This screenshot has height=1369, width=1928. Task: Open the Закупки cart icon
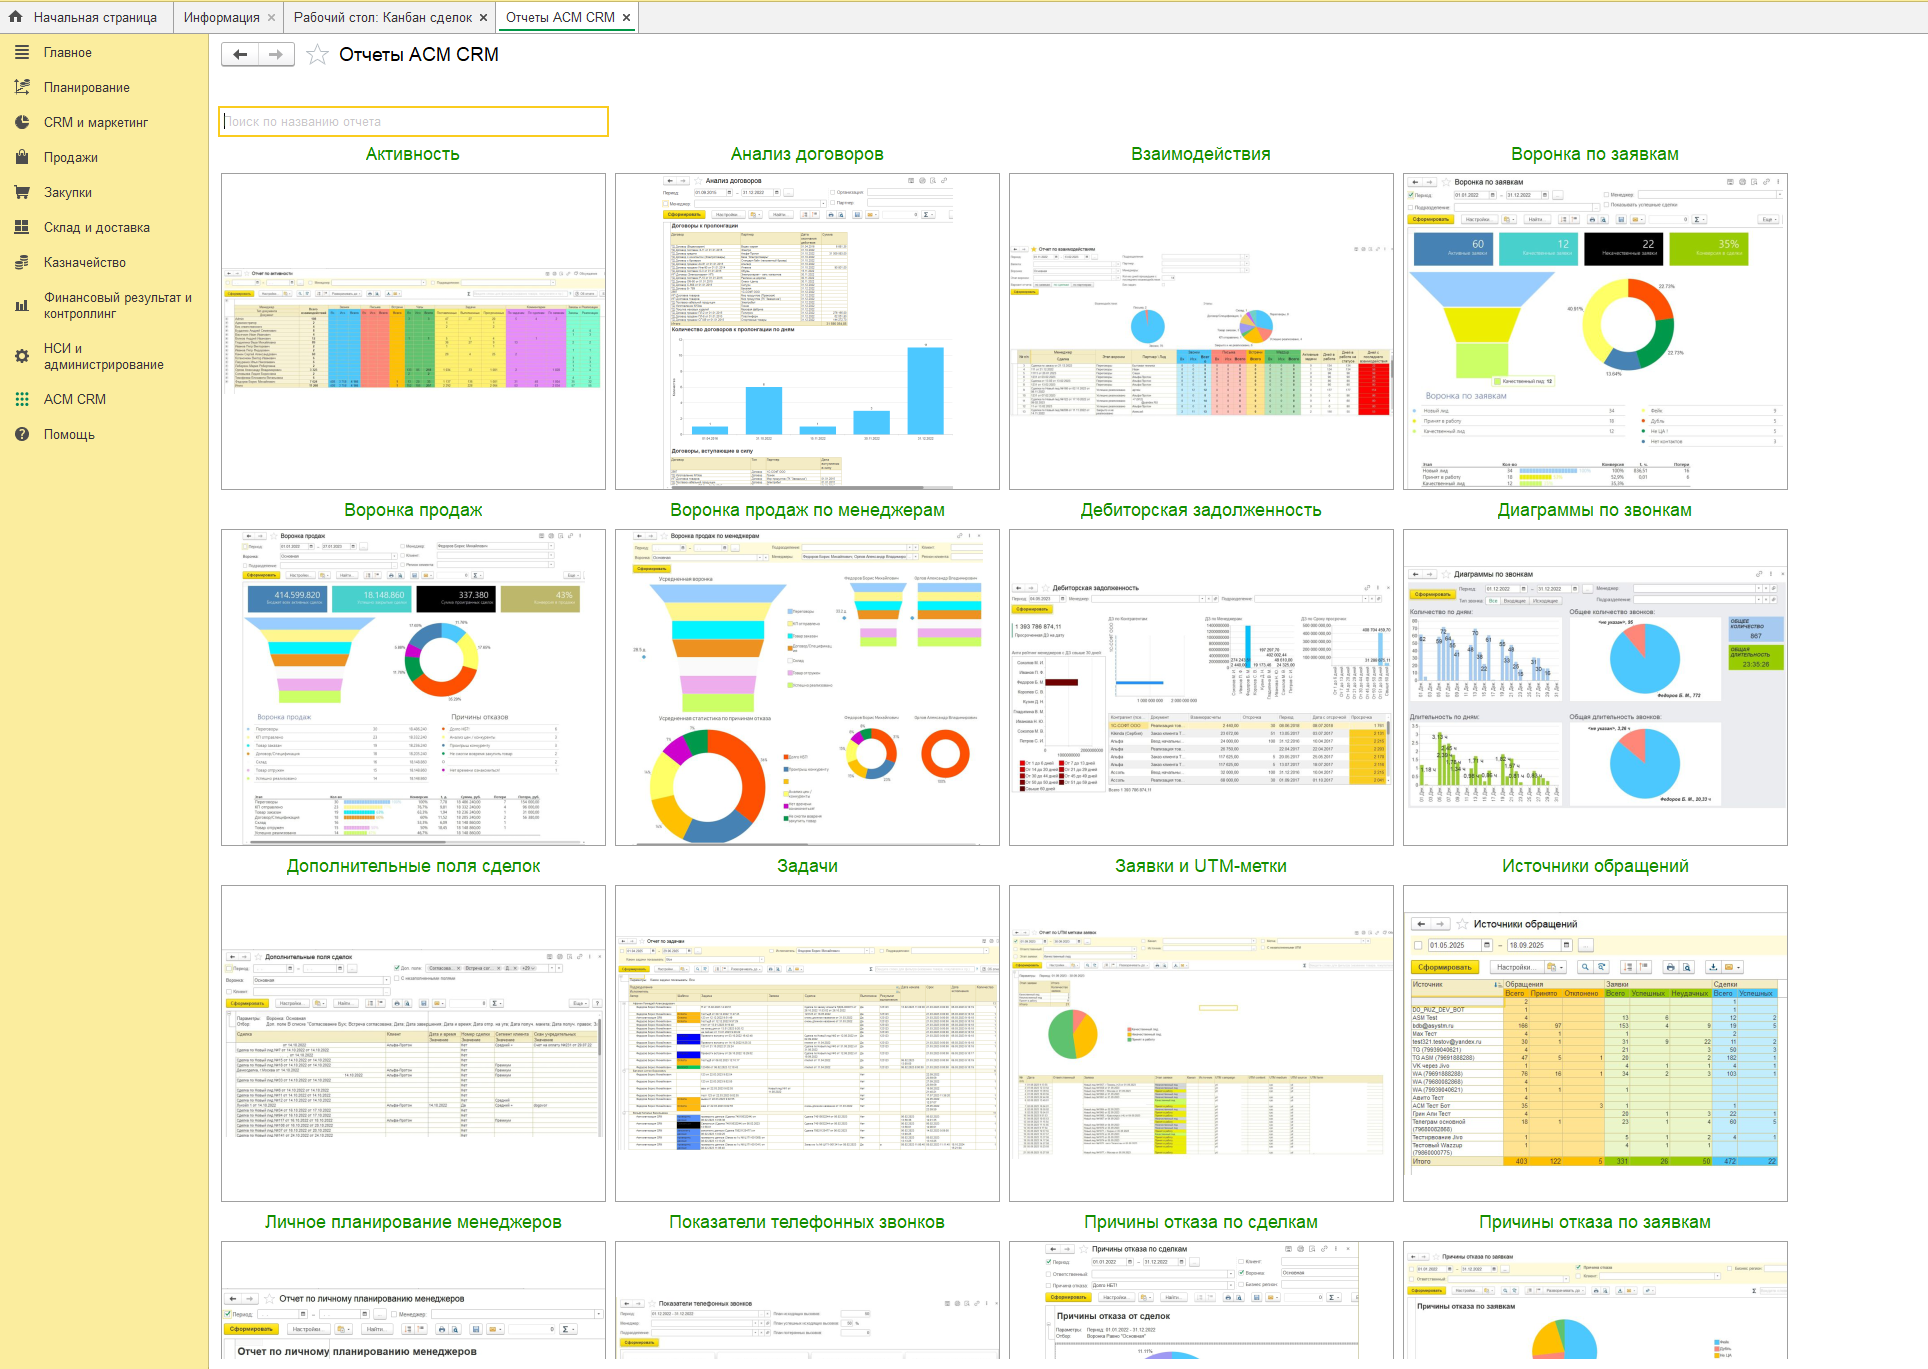click(x=22, y=192)
